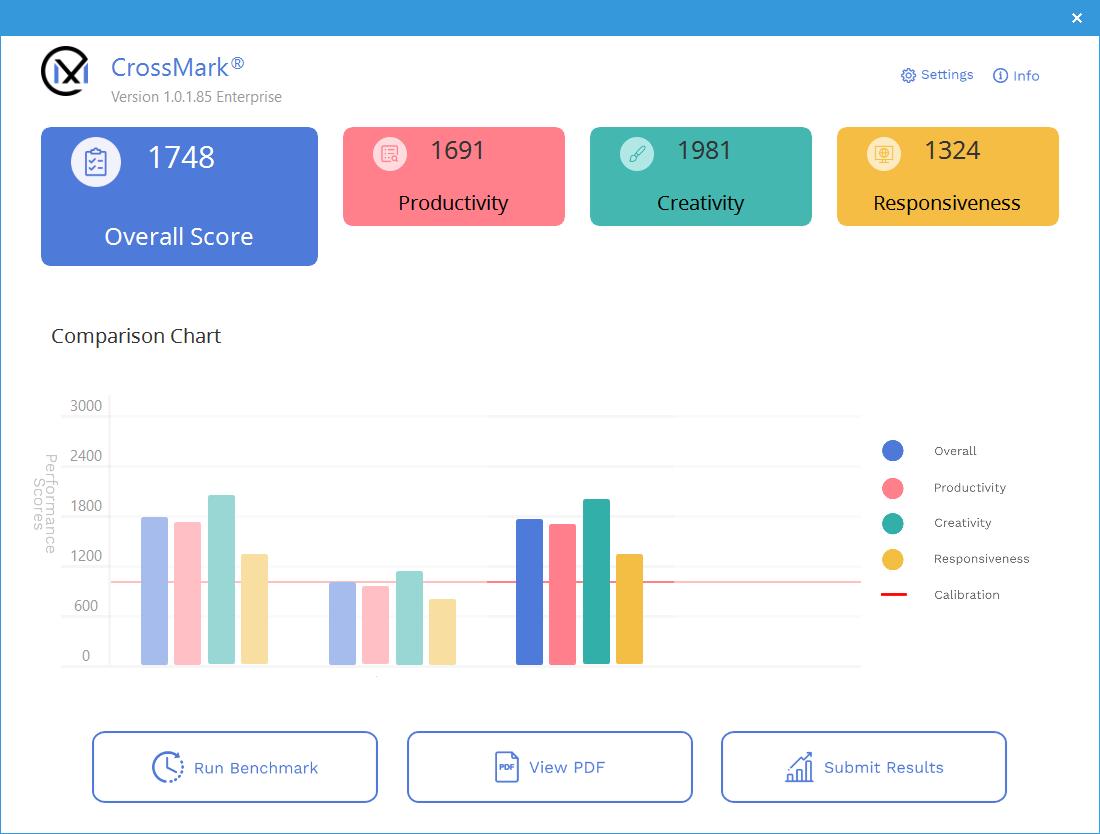This screenshot has height=834, width=1100.
Task: Click the CrossMark logo icon
Action: pos(65,71)
